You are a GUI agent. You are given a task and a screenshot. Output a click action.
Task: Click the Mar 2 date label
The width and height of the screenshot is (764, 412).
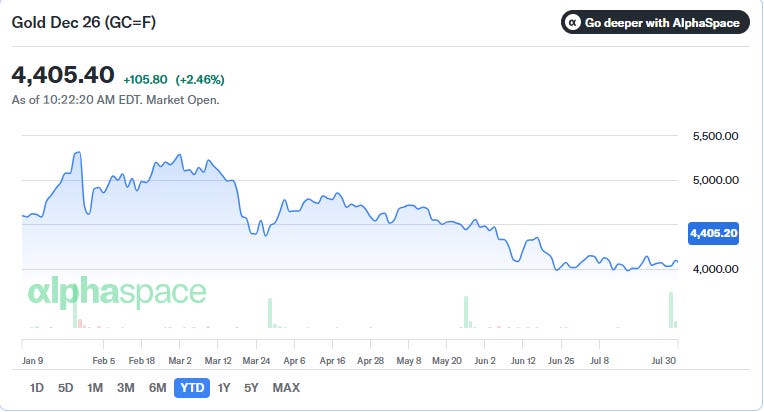coord(180,361)
